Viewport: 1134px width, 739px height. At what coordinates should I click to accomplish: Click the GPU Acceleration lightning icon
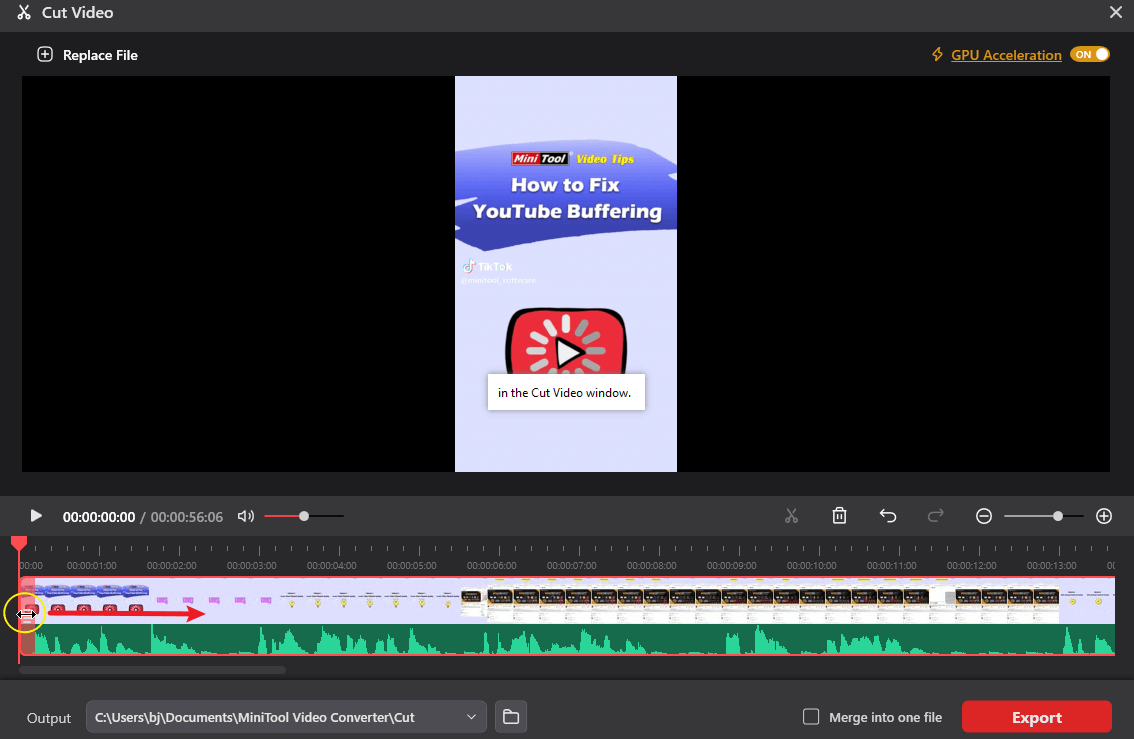tap(937, 54)
